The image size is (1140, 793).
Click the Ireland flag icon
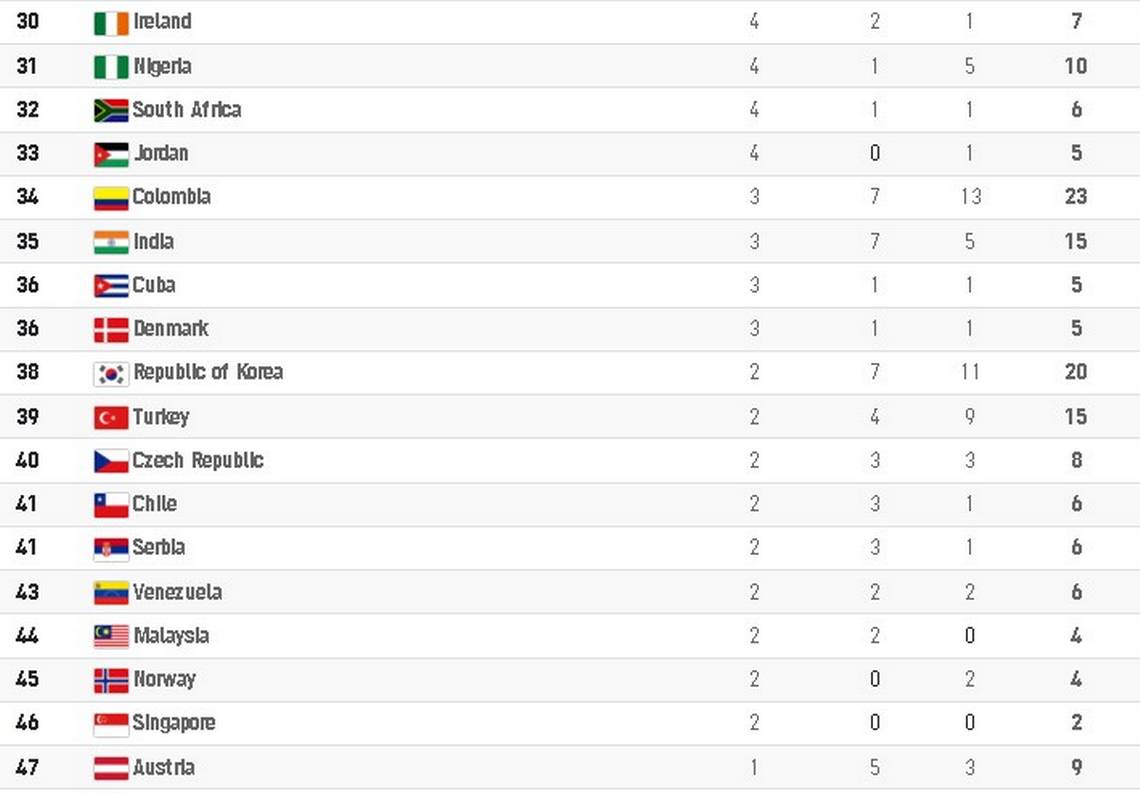pyautogui.click(x=111, y=23)
